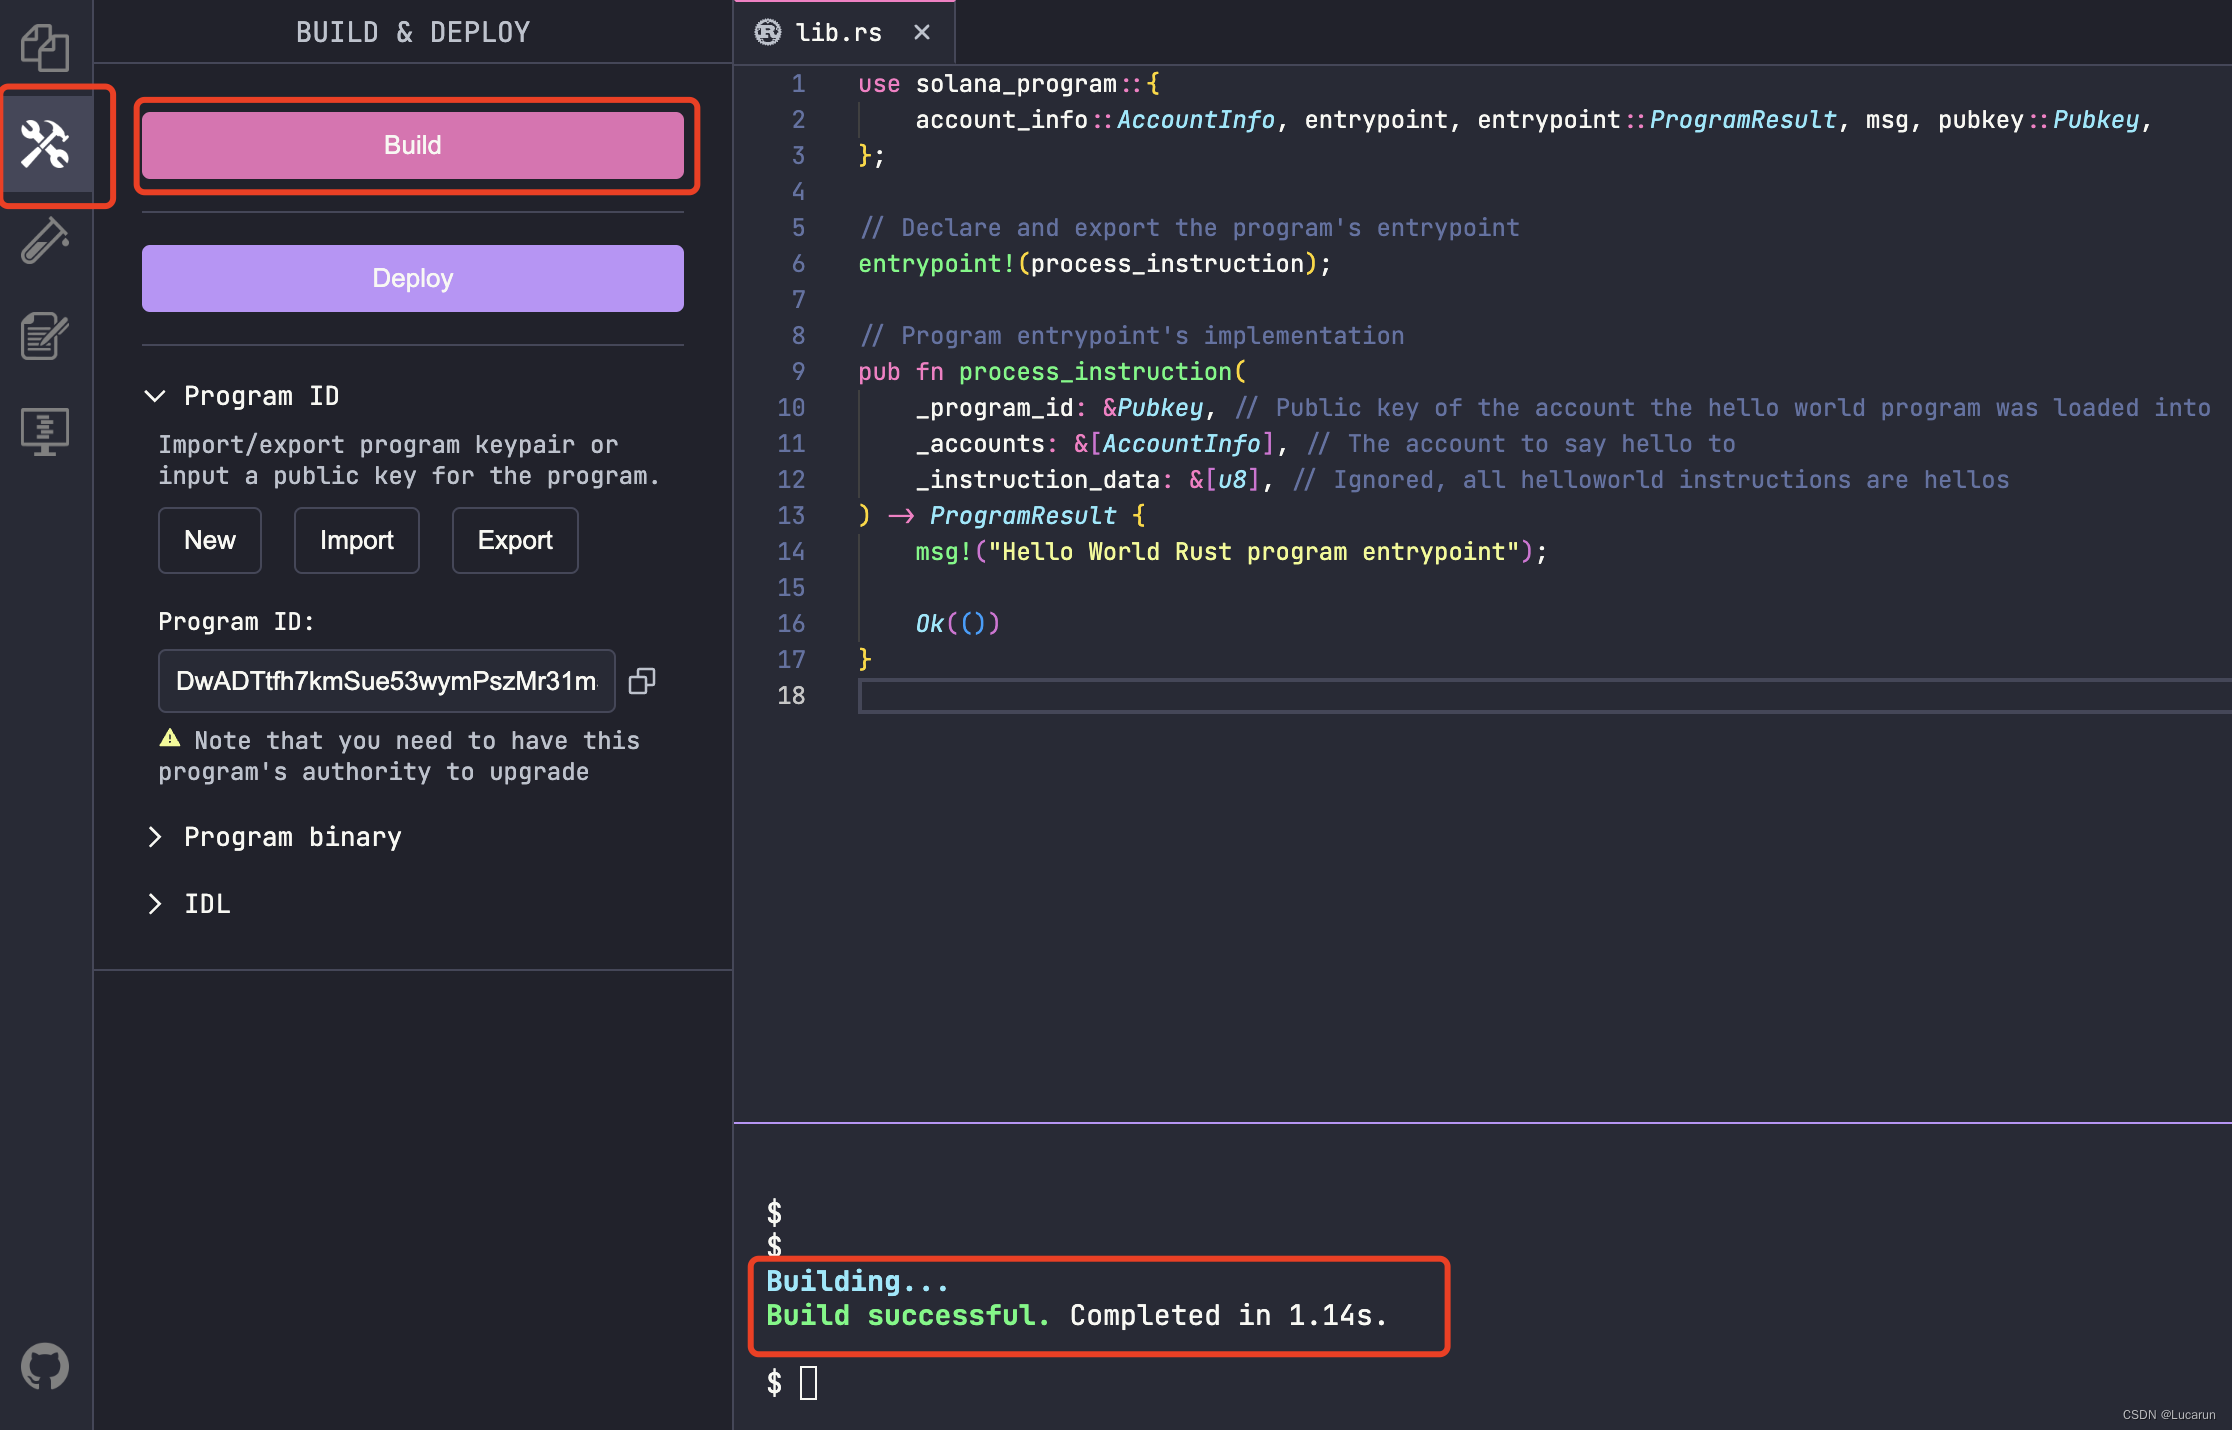The image size is (2232, 1430).
Task: Open the GitHub icon link
Action: [45, 1366]
